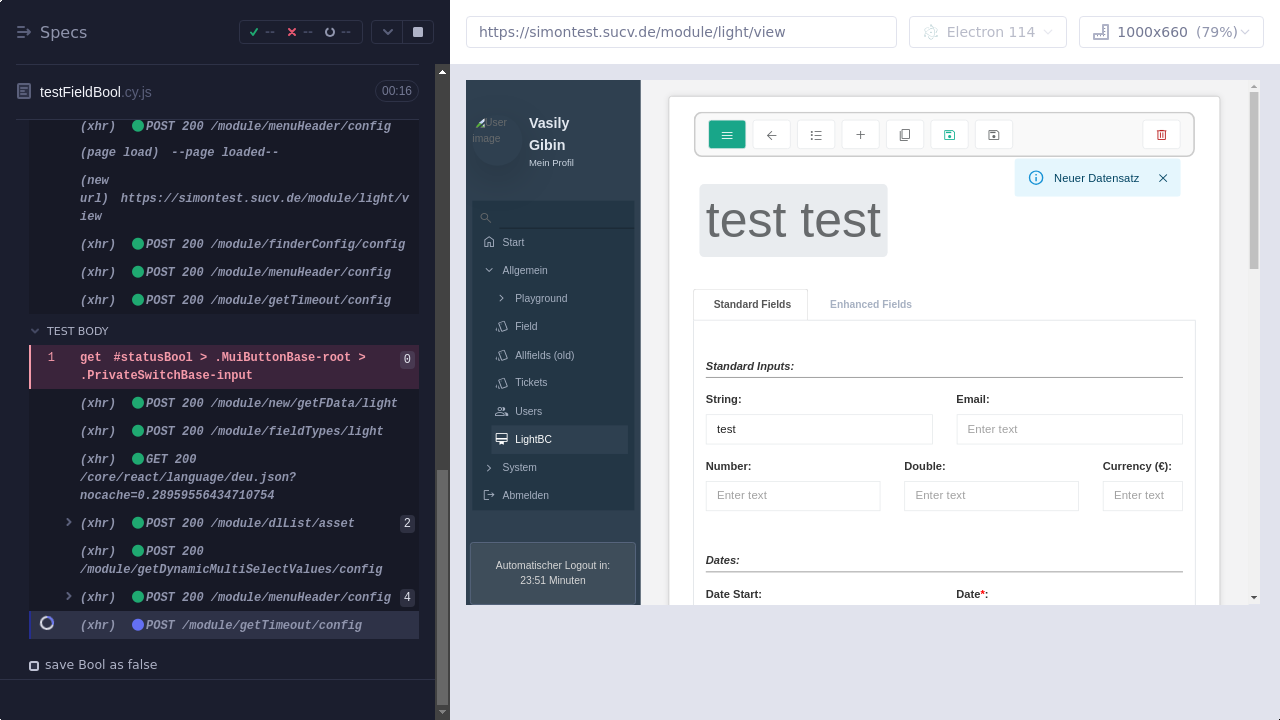Click the green hamburger menu button
The width and height of the screenshot is (1280, 720).
click(x=727, y=135)
